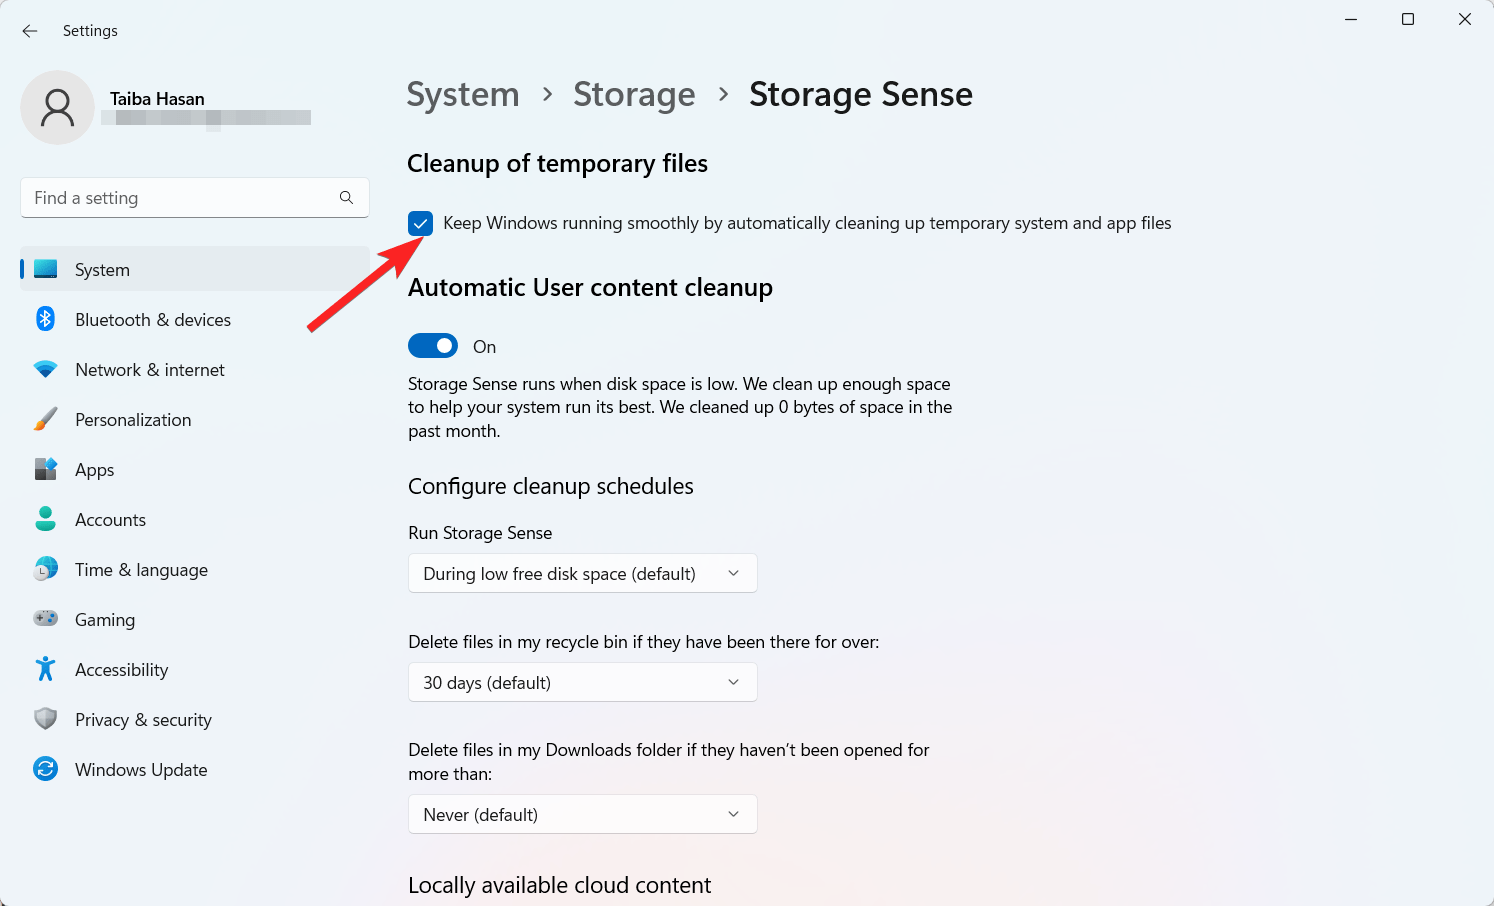Select the Accounts menu item
Viewport: 1494px width, 906px height.
[x=110, y=520]
